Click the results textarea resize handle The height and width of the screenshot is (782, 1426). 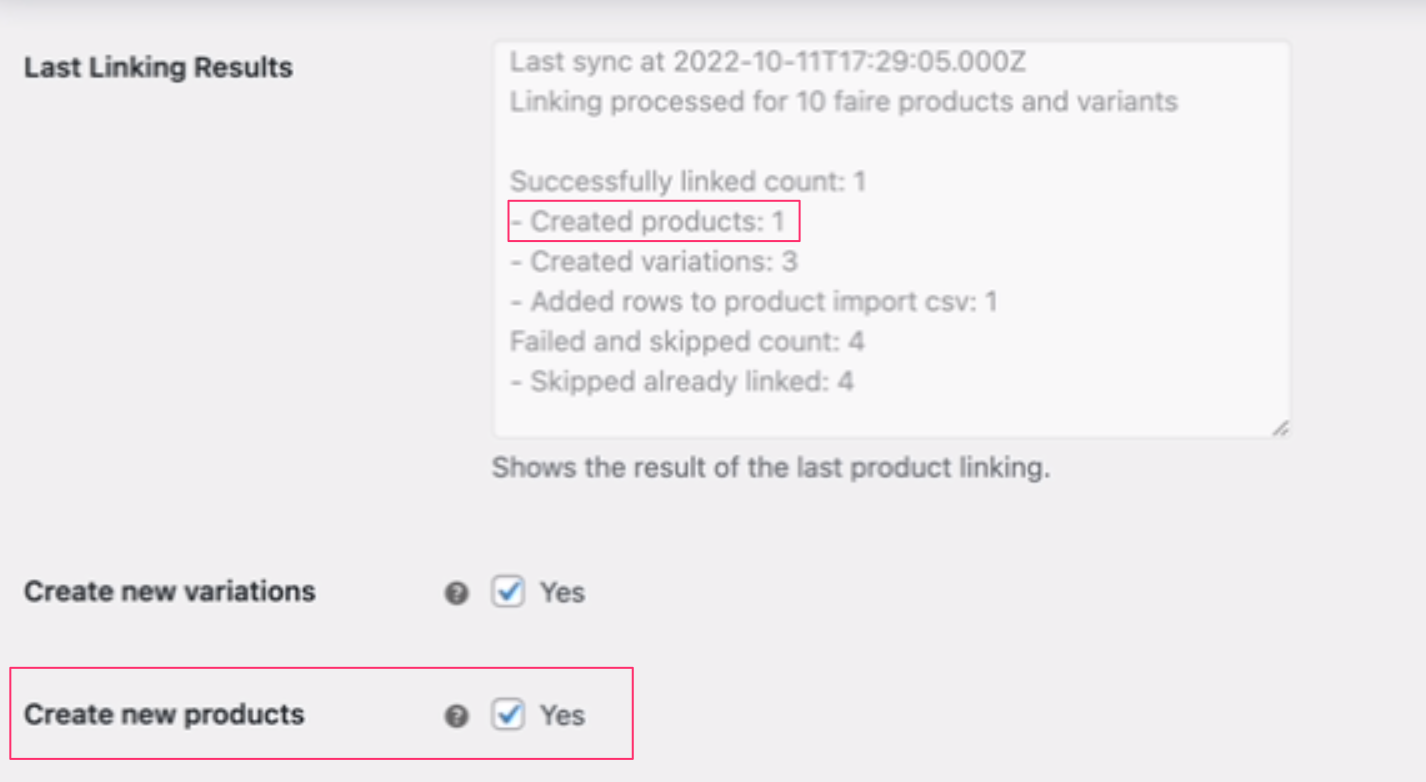(x=1280, y=428)
